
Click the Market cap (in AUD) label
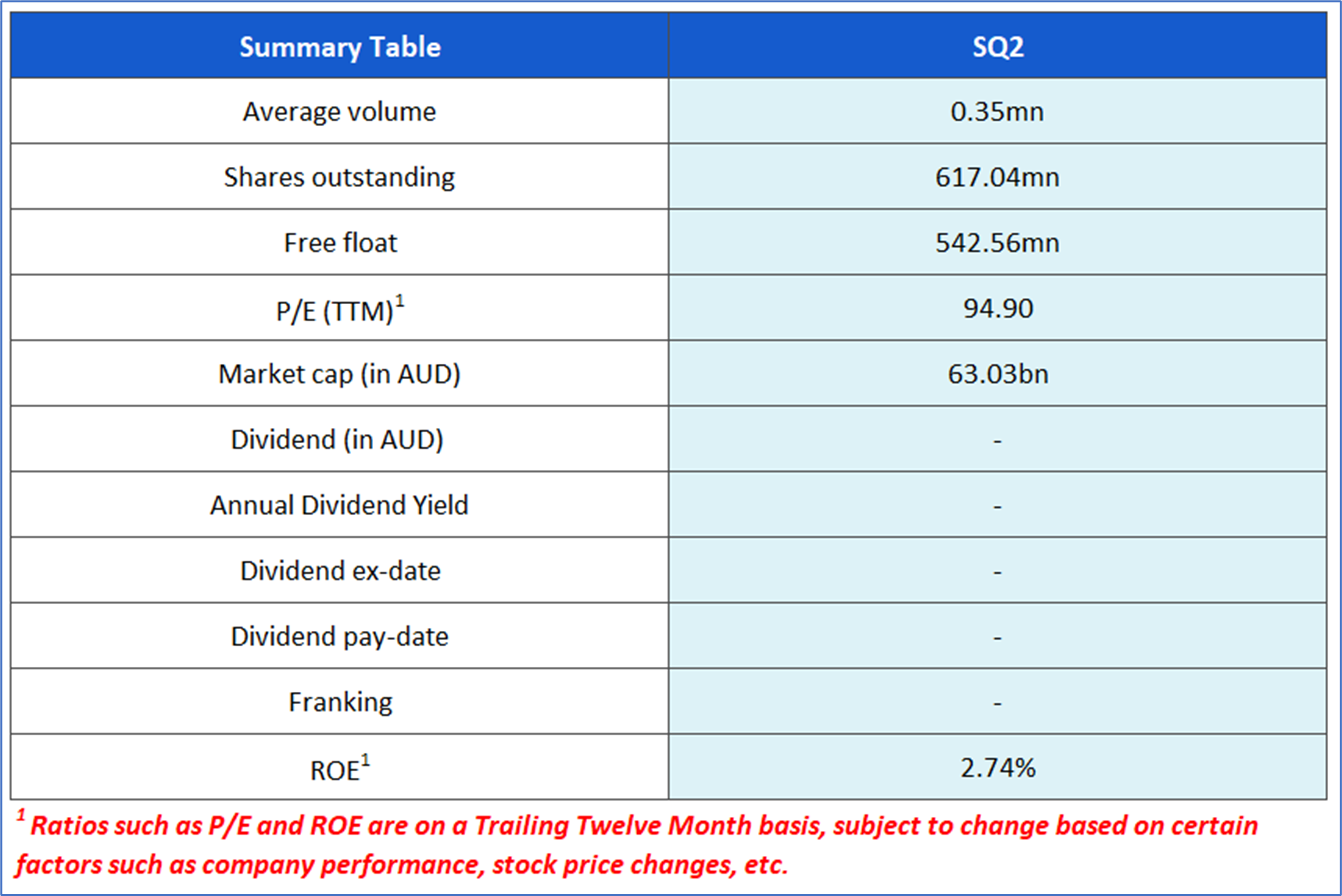[x=339, y=374]
